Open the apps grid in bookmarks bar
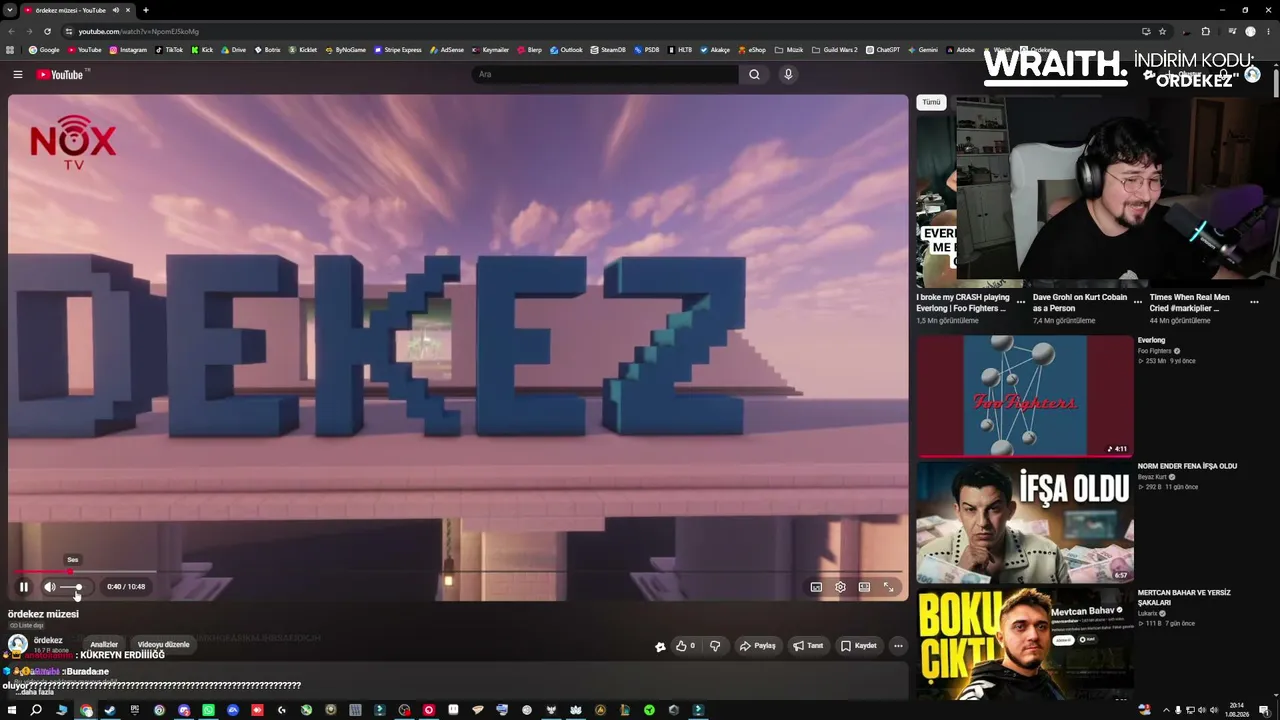Screen dimensions: 1280x720 [x=10, y=50]
